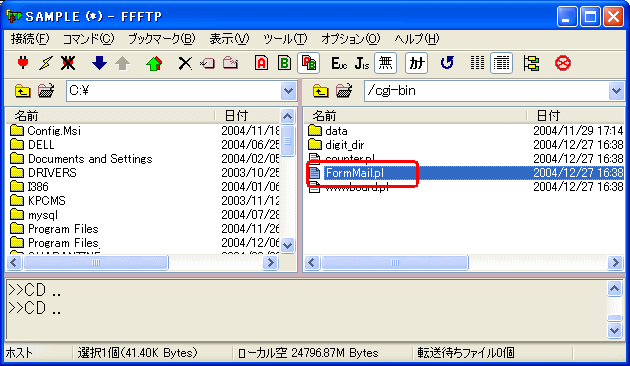The height and width of the screenshot is (366, 630).
Task: Select the DRIVERS local folder
Action: tap(52, 173)
